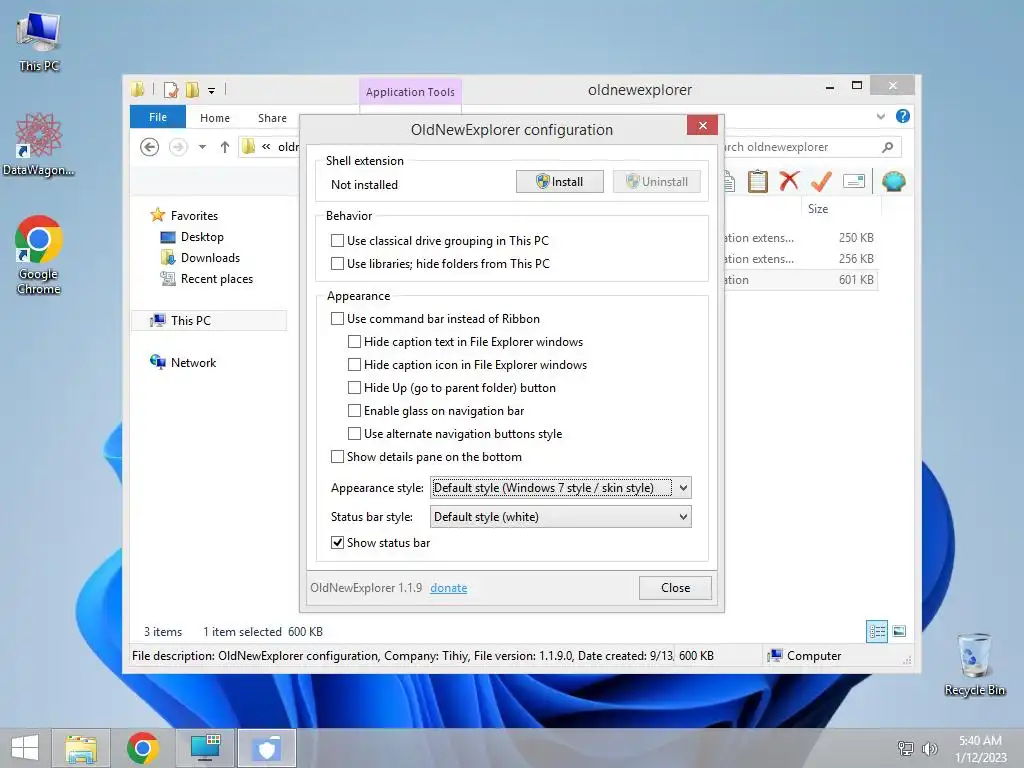Click the Back arrow in Explorer

150,147
